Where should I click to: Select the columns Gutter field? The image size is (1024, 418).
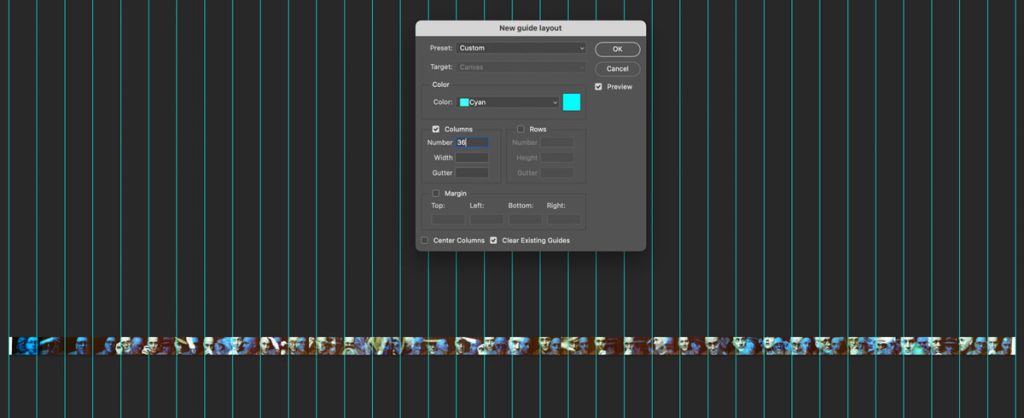point(472,173)
